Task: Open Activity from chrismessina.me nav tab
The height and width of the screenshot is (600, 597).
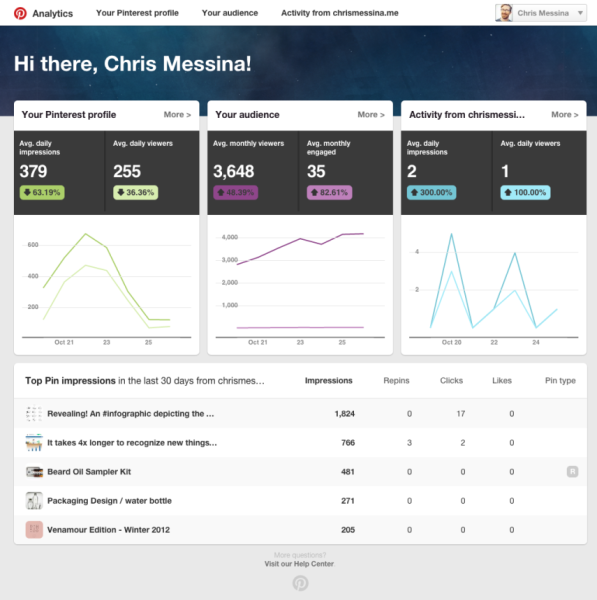Action: [339, 13]
